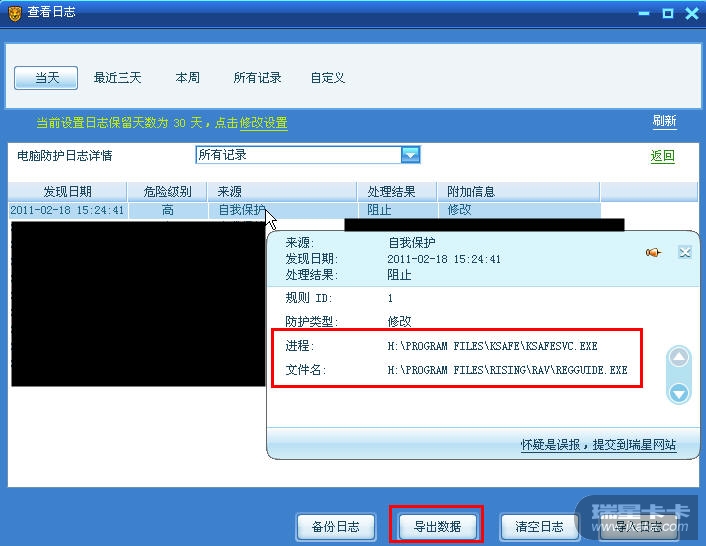Sort by 来源 column header
This screenshot has width=706, height=546.
(x=282, y=192)
